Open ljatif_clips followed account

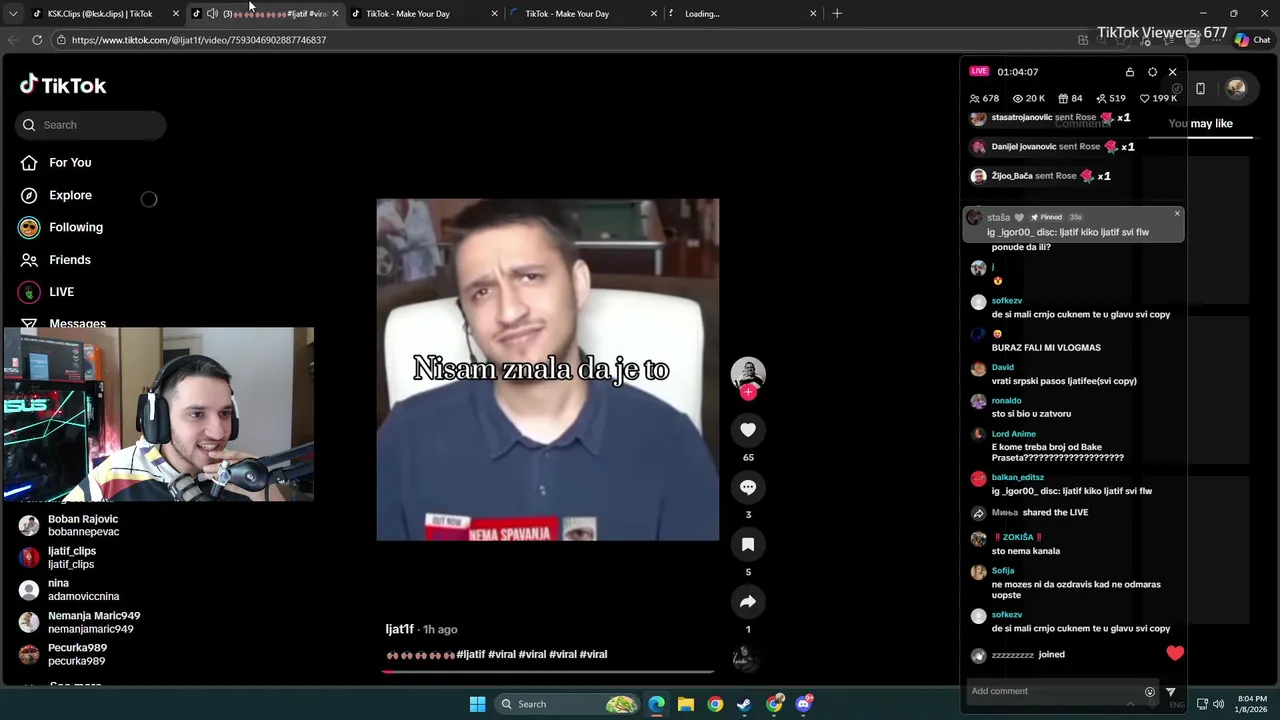tap(58, 557)
